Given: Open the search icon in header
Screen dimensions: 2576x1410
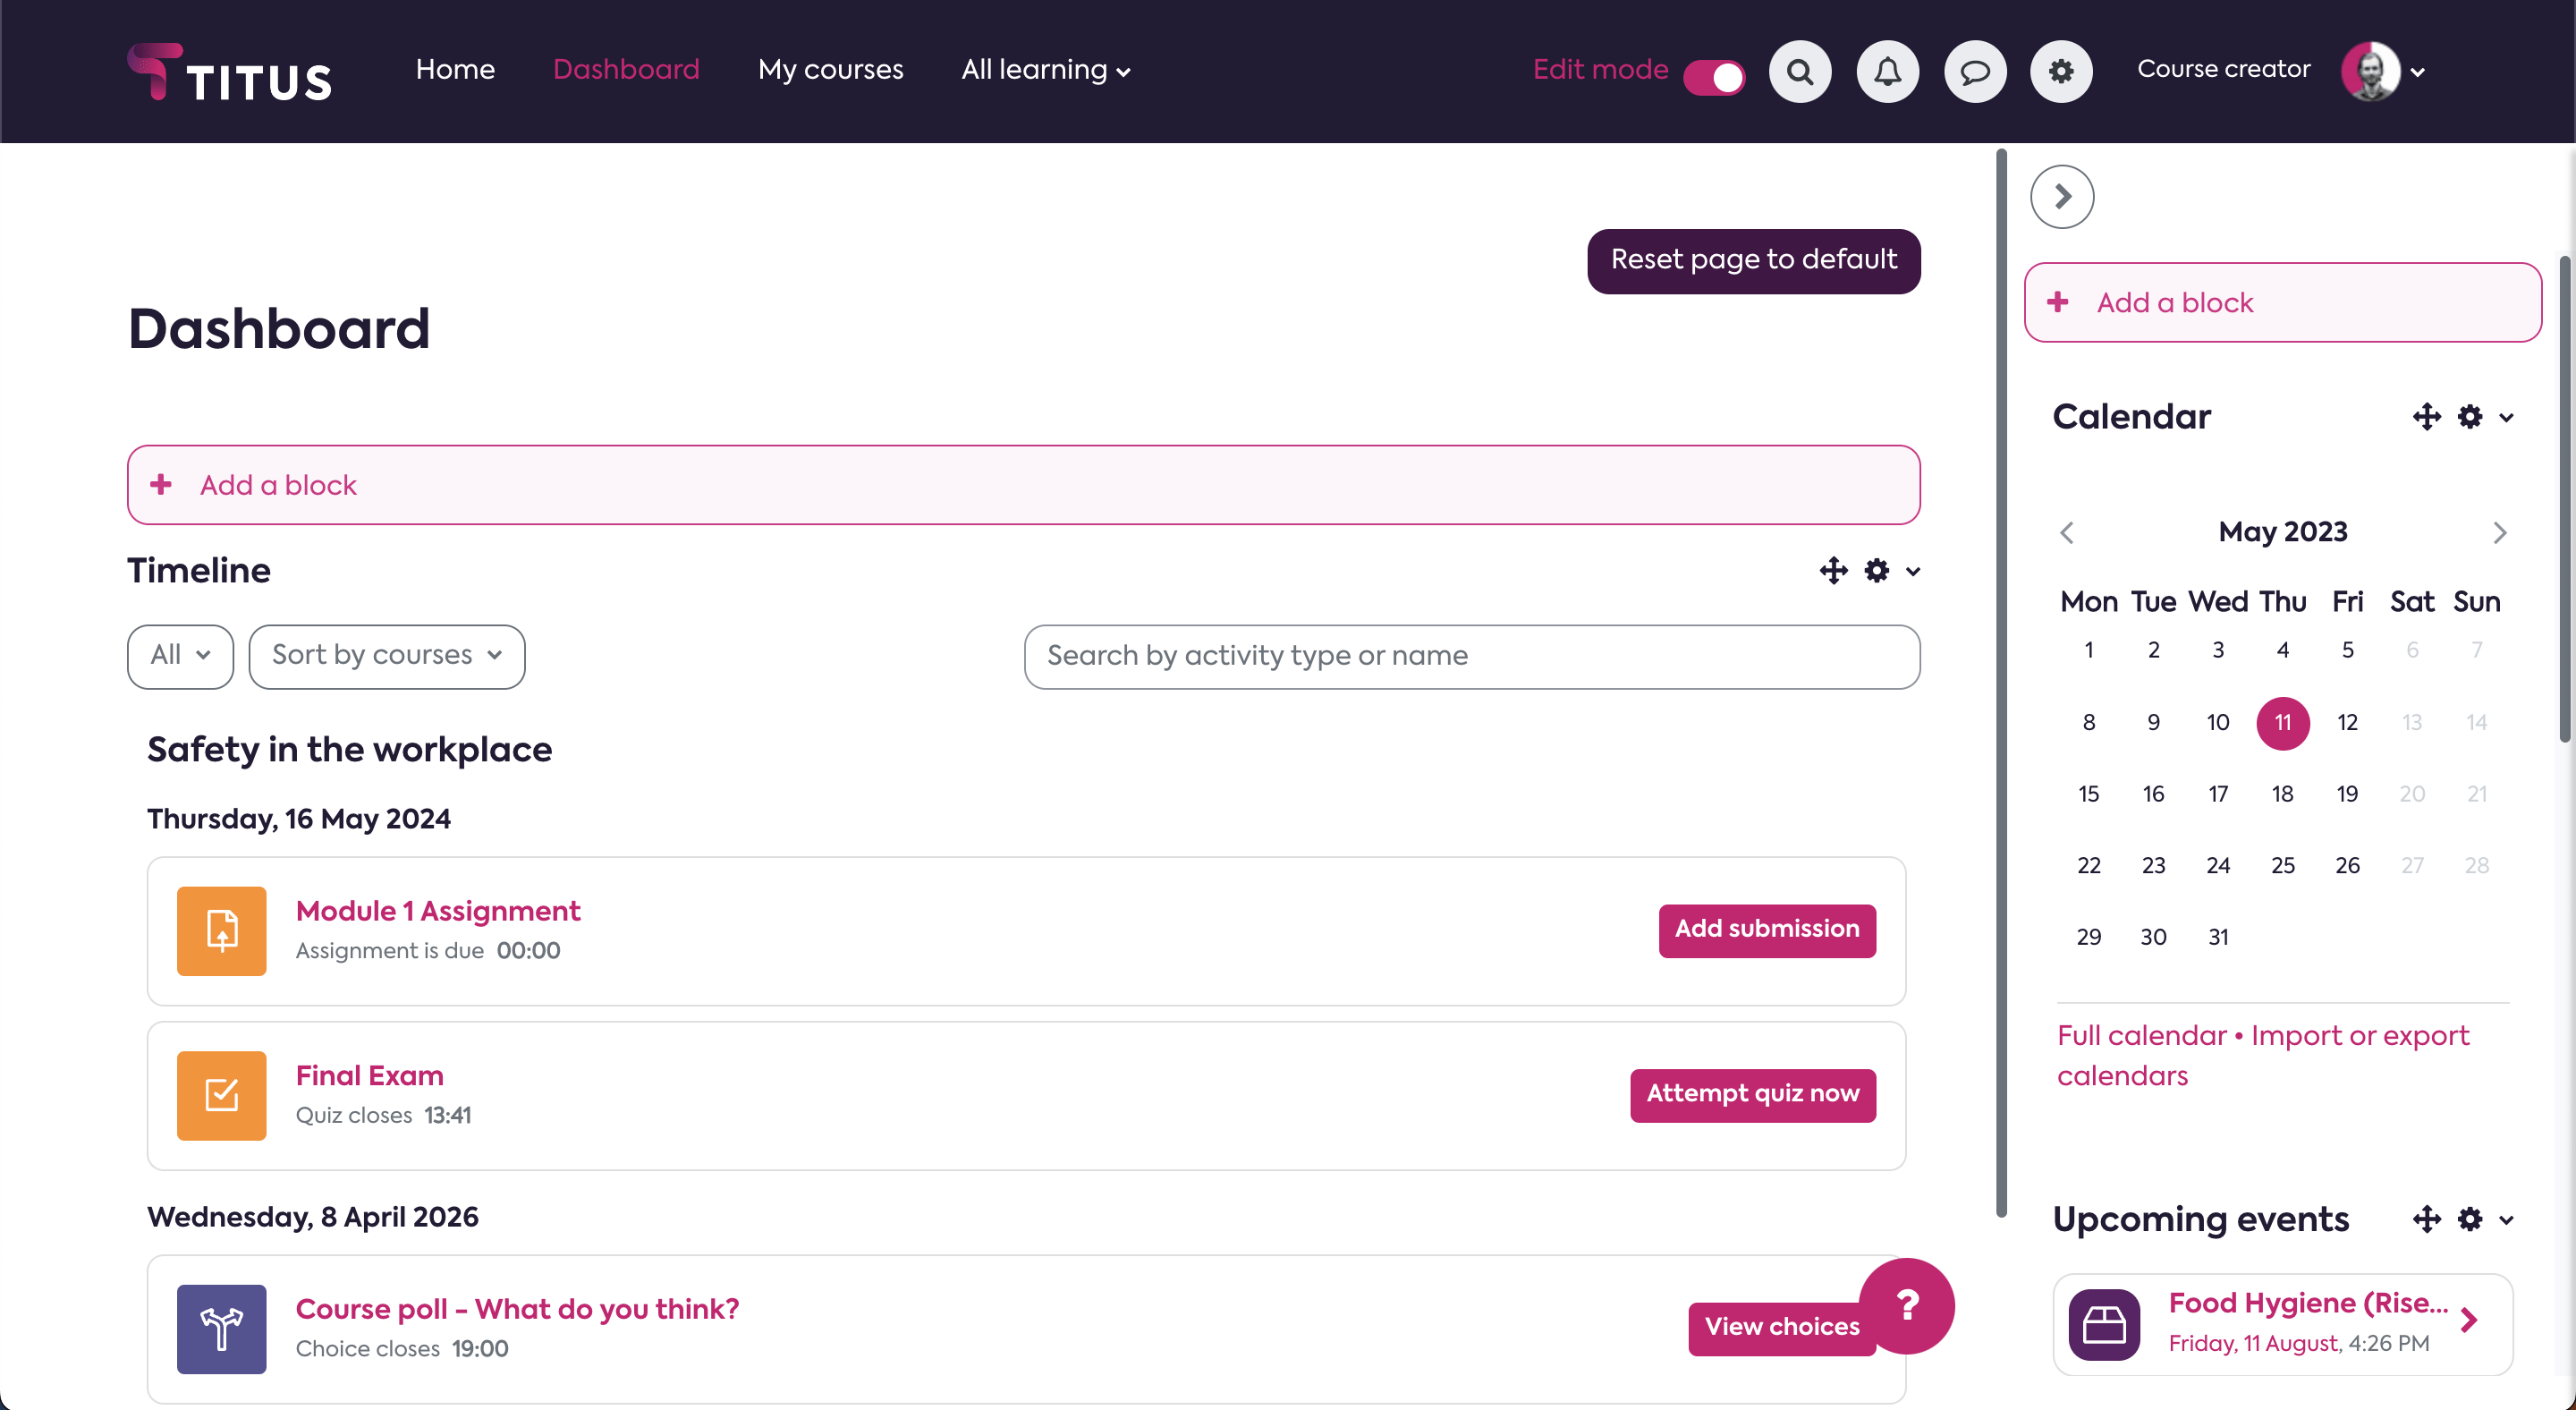Looking at the screenshot, I should pyautogui.click(x=1799, y=71).
